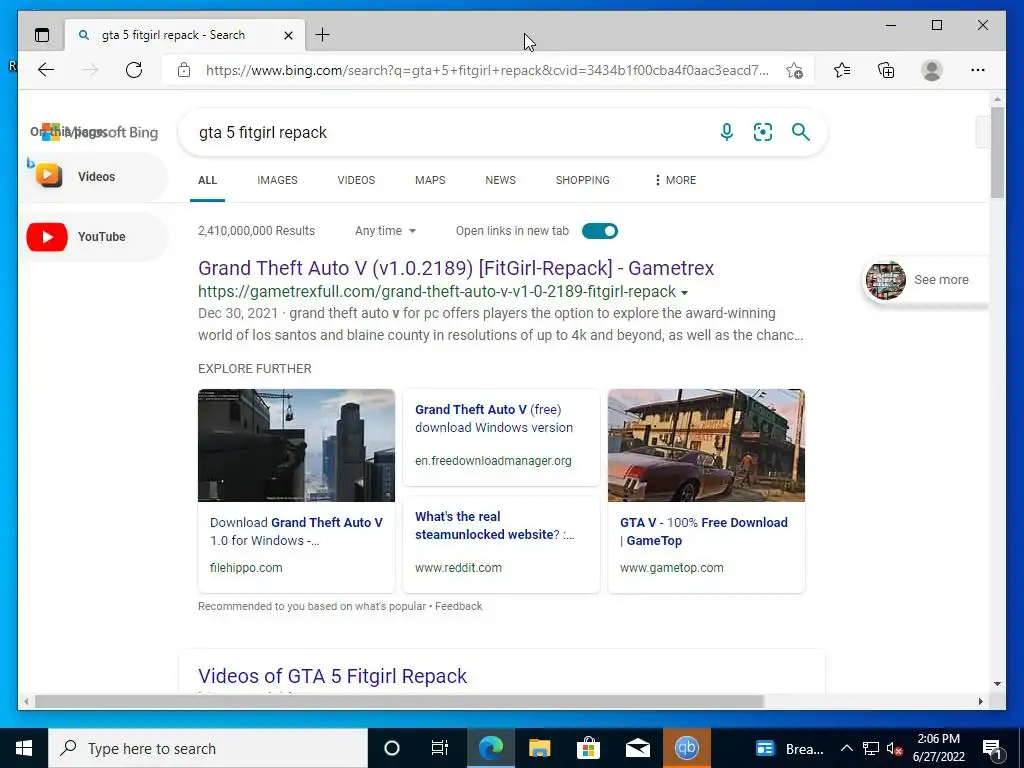Open the notification center icon
This screenshot has width=1024, height=768.
coord(991,748)
